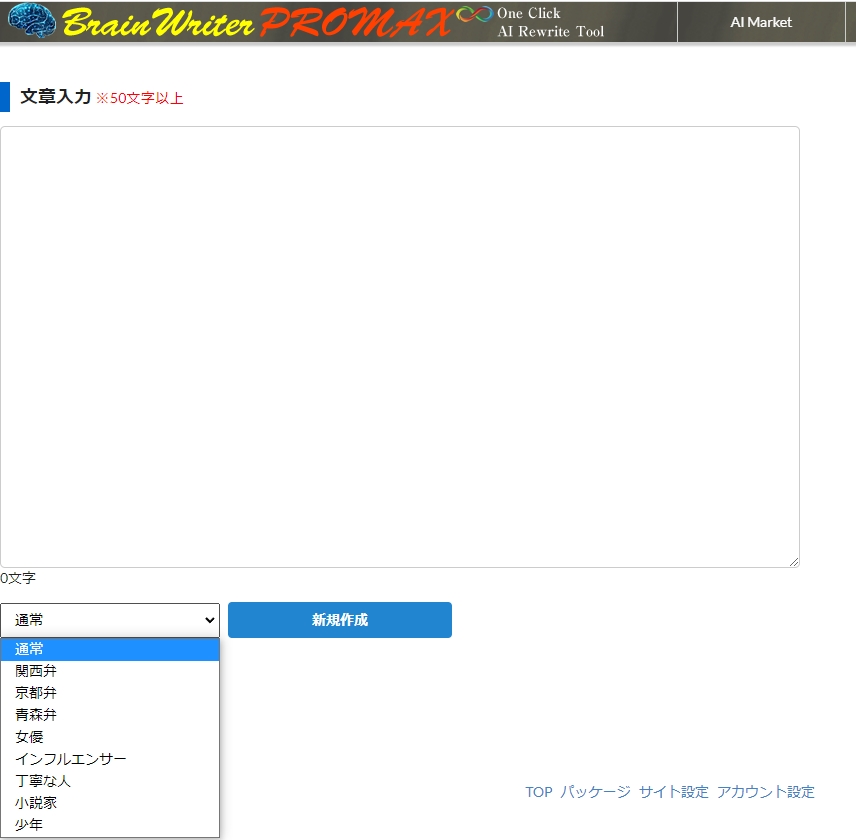Screen dimensions: 856x840
Task: Go to TOP footer link
Action: click(x=538, y=792)
